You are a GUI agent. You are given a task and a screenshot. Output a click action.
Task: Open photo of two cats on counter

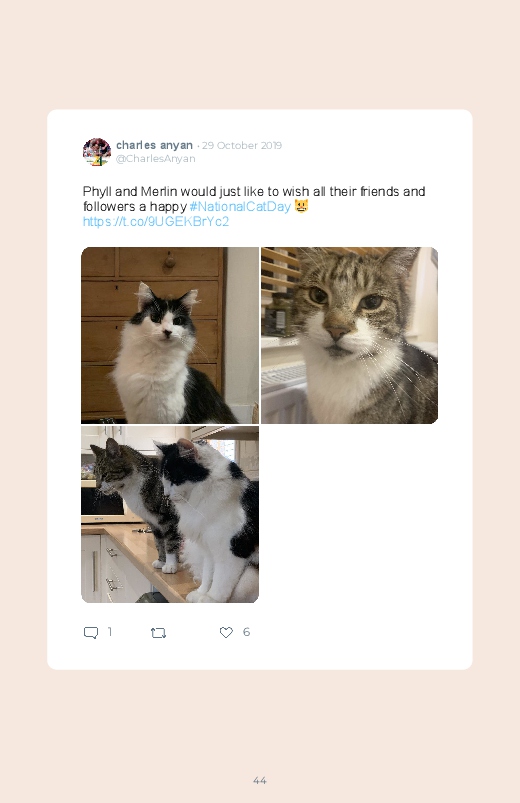click(x=170, y=514)
